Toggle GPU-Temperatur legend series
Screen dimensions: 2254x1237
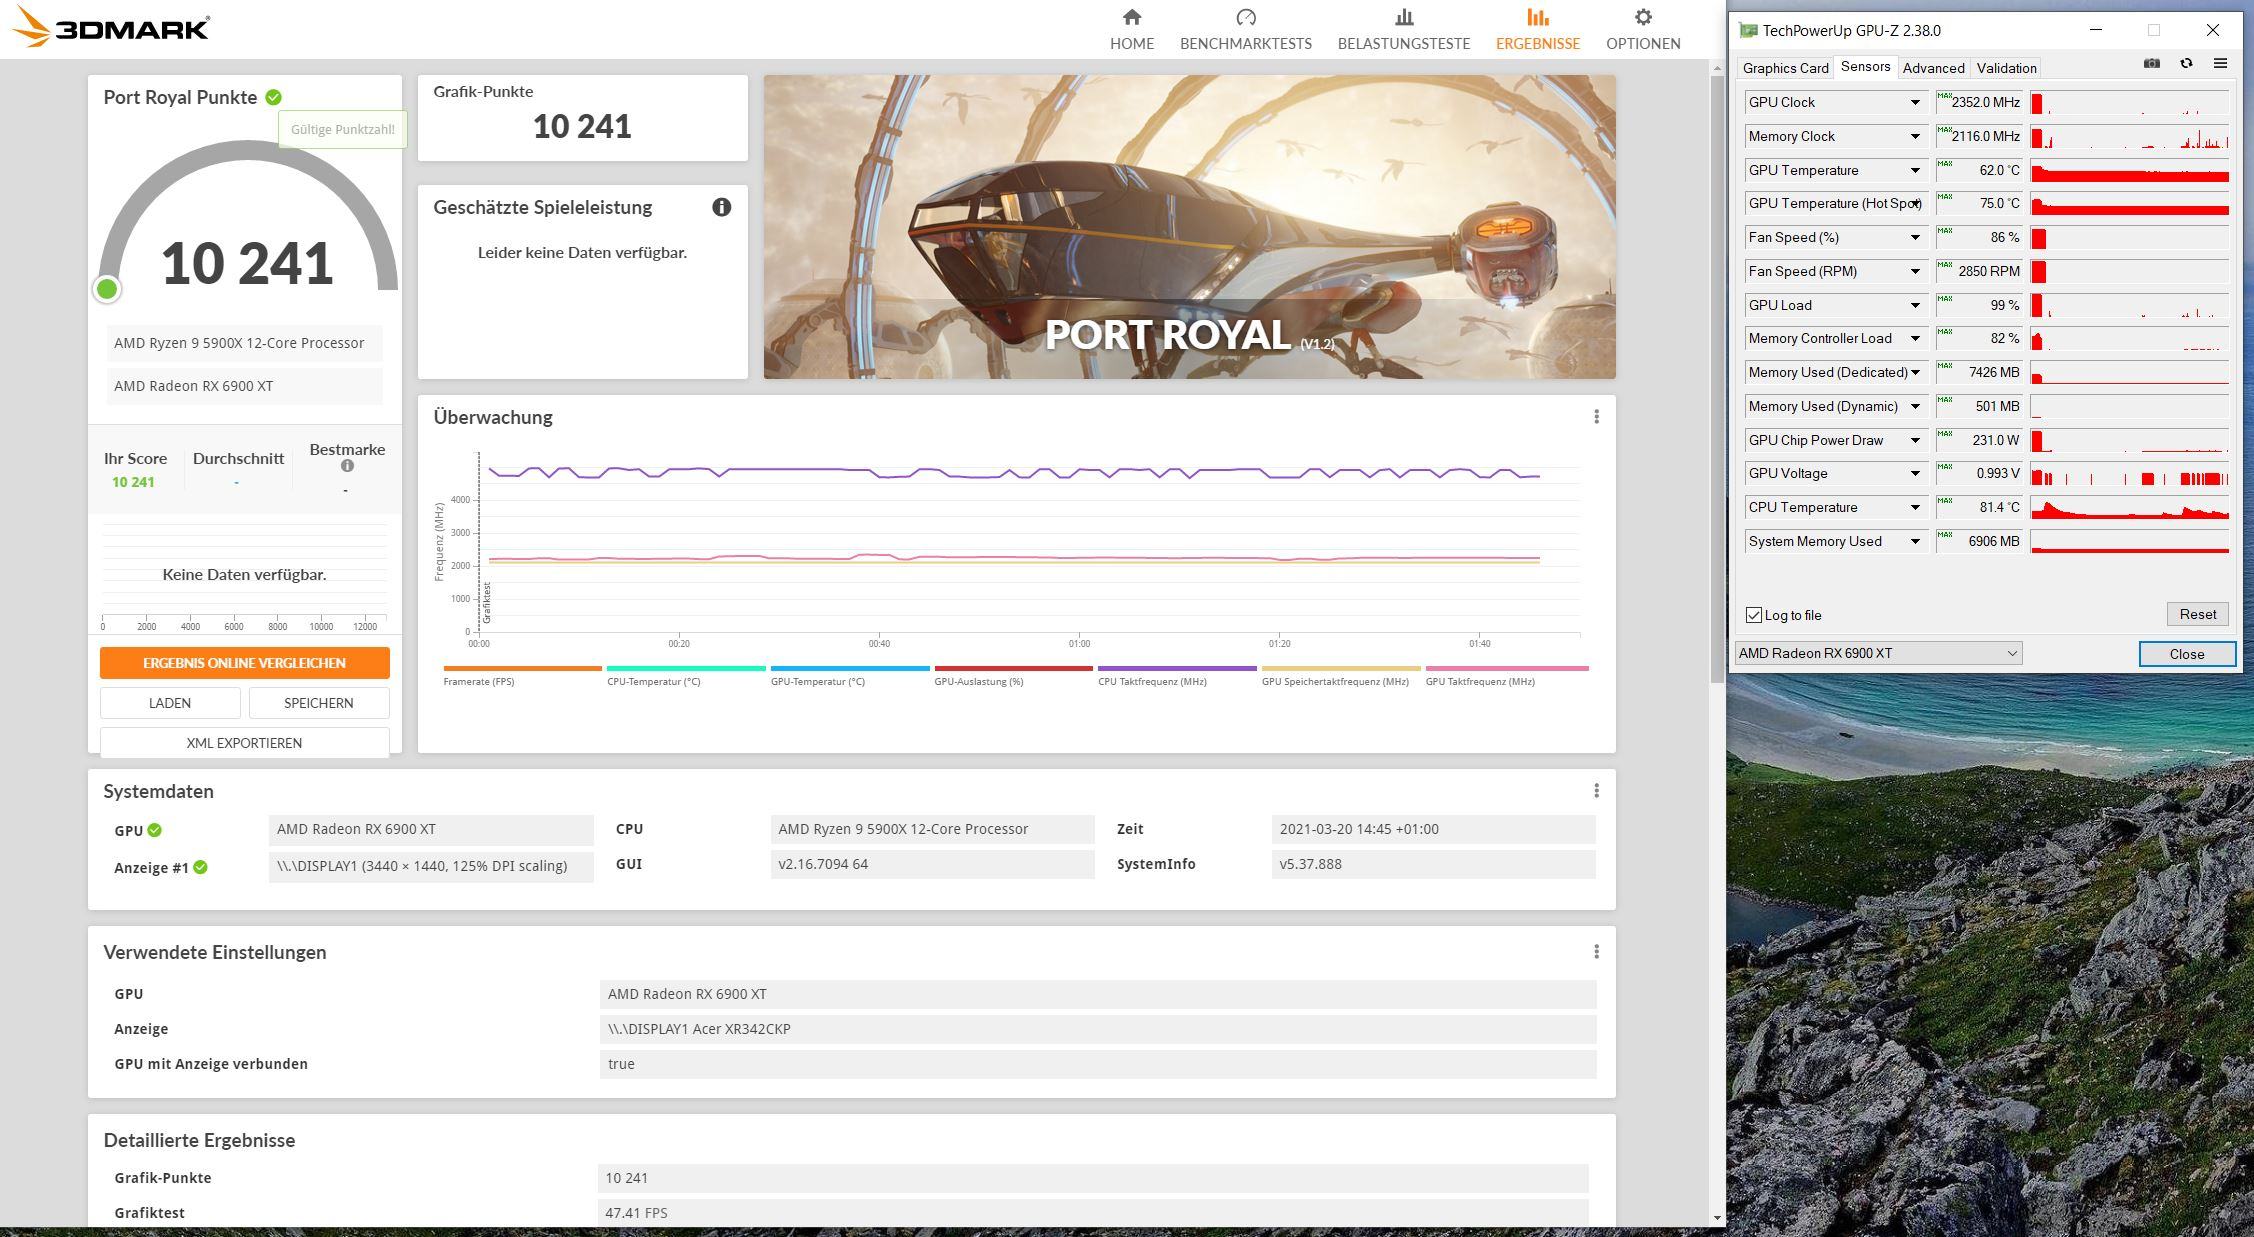(x=850, y=675)
